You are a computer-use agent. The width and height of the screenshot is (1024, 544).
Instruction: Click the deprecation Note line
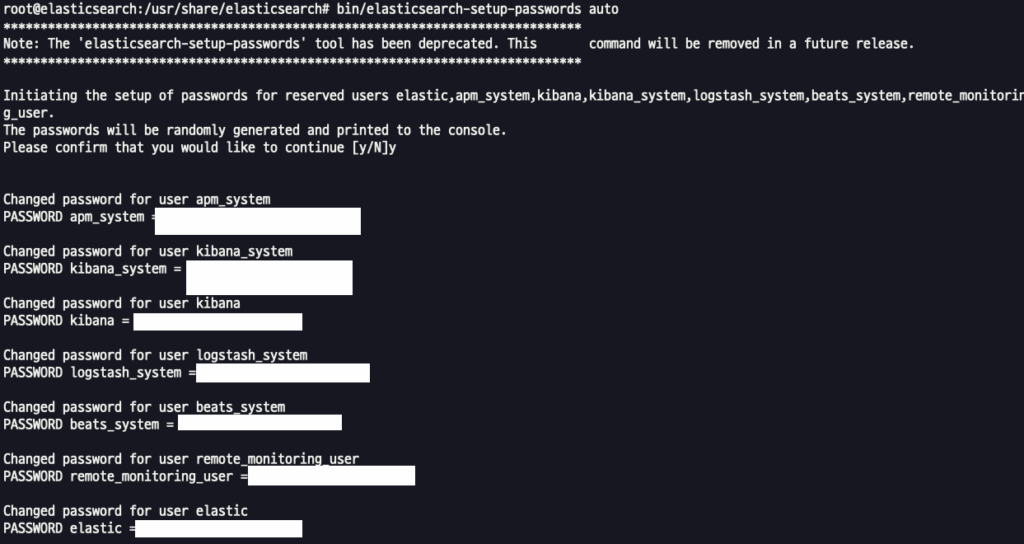click(x=458, y=44)
